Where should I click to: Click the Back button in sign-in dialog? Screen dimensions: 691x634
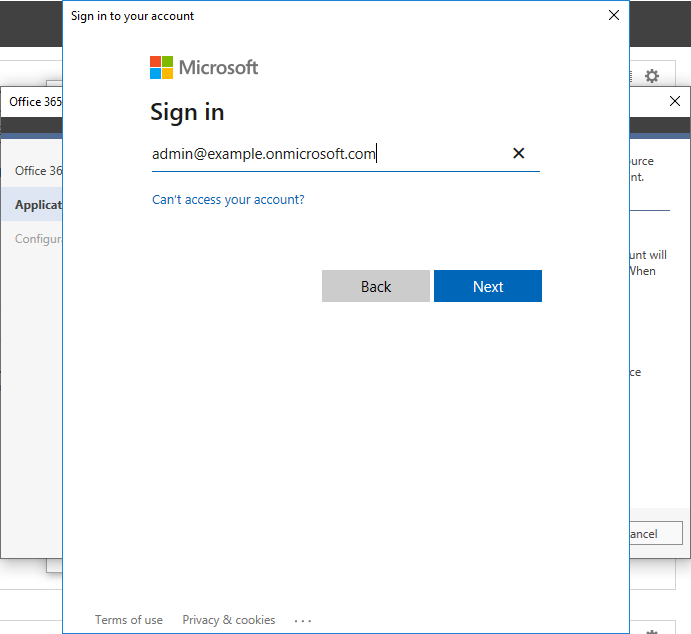(x=375, y=286)
